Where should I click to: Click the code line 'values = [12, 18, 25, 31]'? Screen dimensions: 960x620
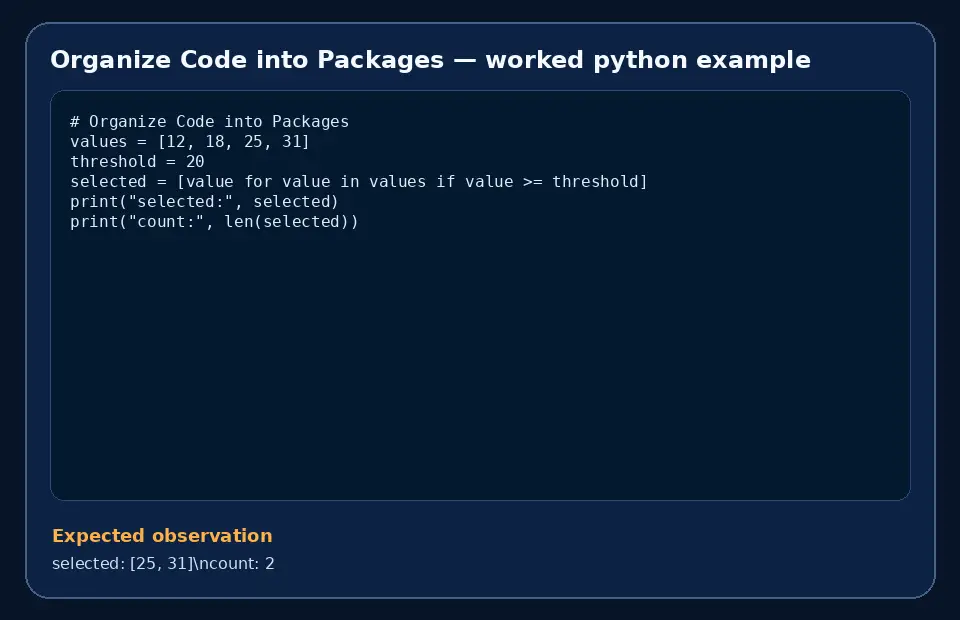tap(190, 142)
